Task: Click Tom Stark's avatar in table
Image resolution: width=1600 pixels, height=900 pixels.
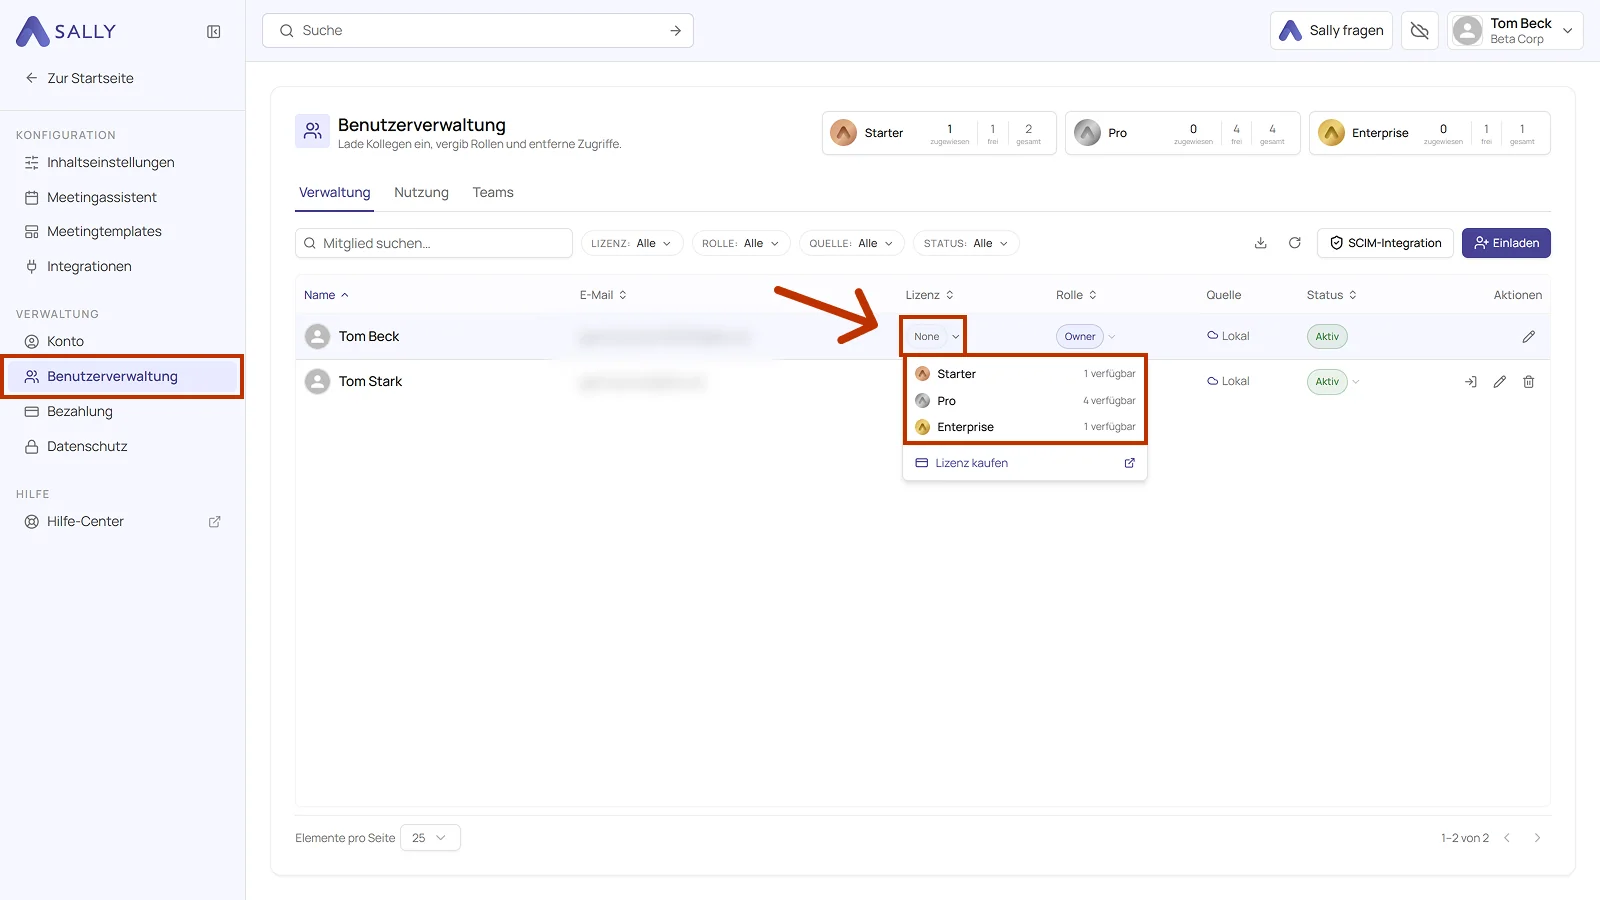Action: point(317,382)
